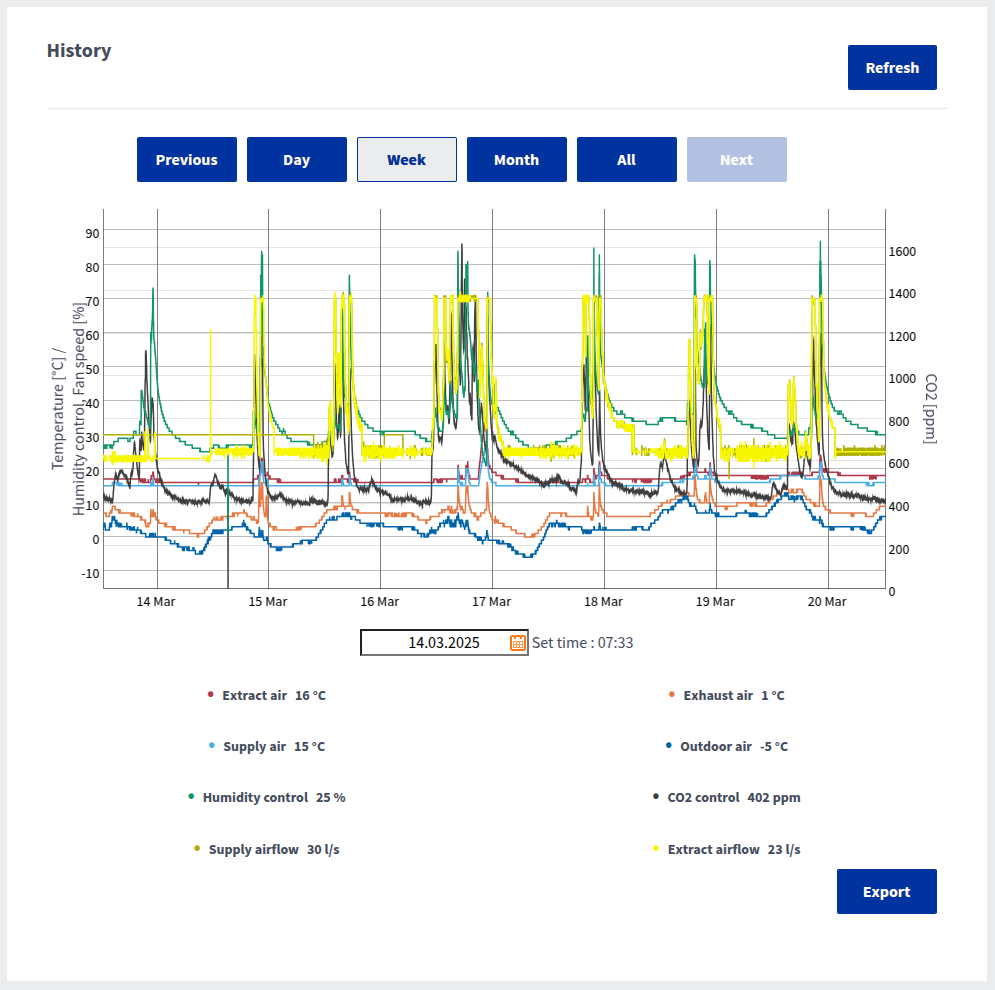This screenshot has width=995, height=990.
Task: Hide the Extract airflow series
Action: [726, 850]
